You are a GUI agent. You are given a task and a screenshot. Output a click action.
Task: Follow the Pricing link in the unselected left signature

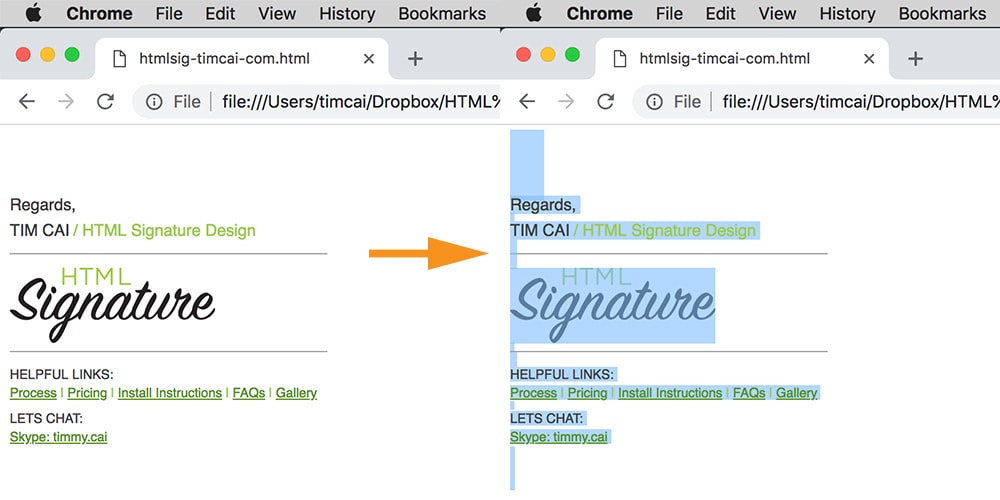click(87, 393)
